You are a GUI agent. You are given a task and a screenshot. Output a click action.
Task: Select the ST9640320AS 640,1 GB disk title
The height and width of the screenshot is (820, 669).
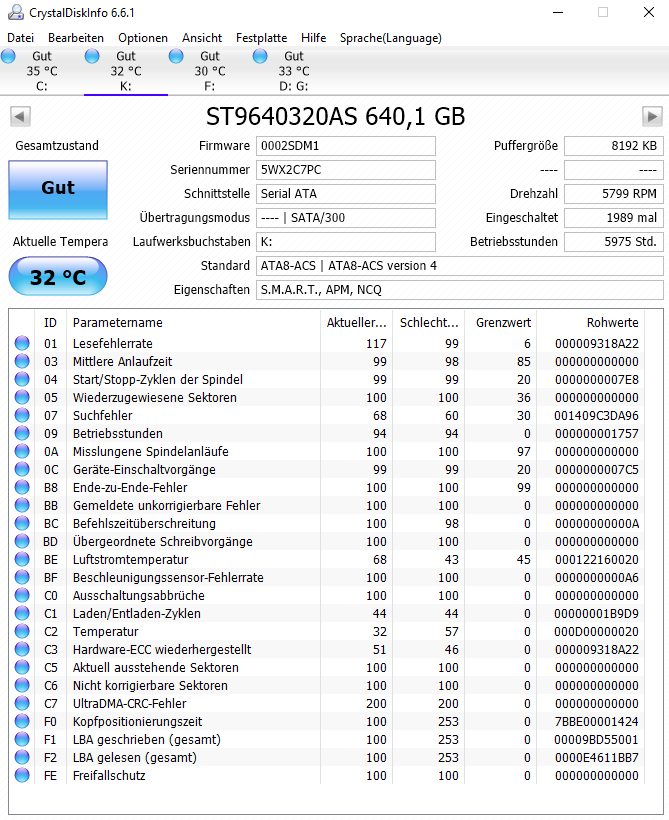tap(335, 117)
